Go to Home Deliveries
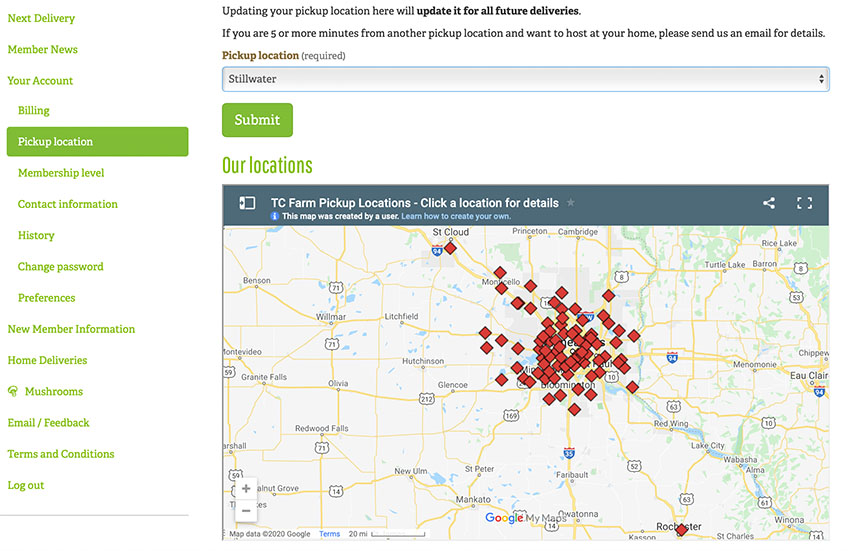 47,360
